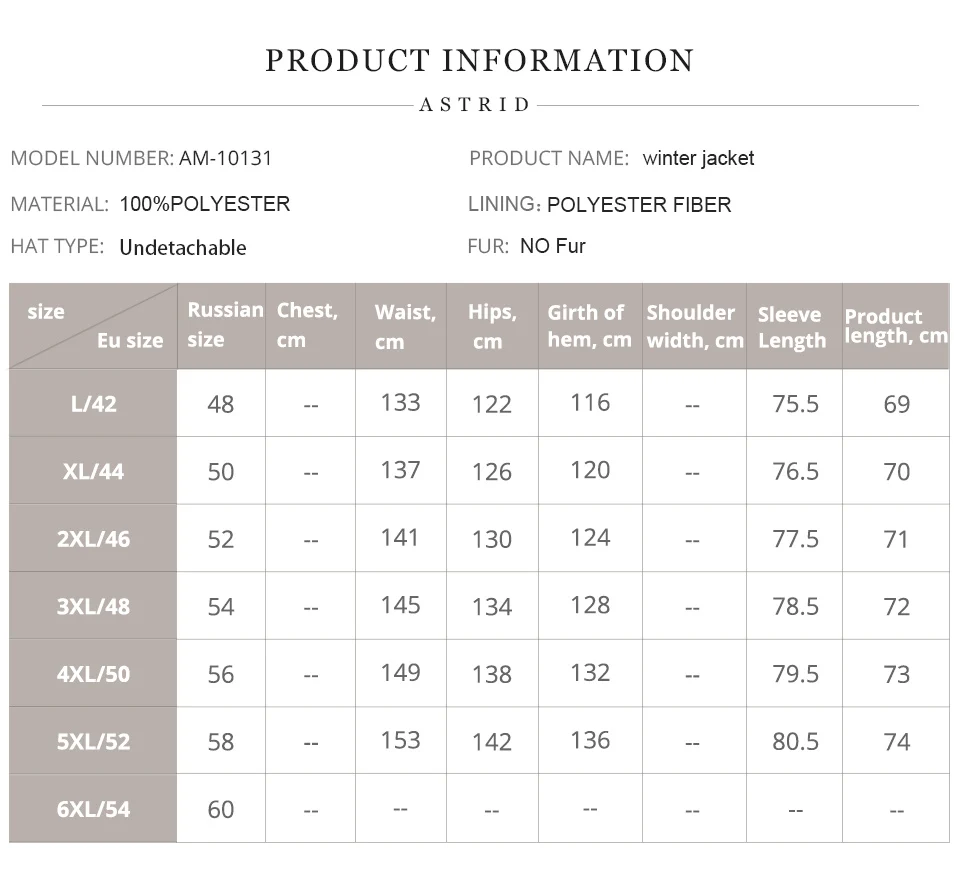Click the Shoulder width column header
Image resolution: width=954 pixels, height=884 pixels.
694,326
